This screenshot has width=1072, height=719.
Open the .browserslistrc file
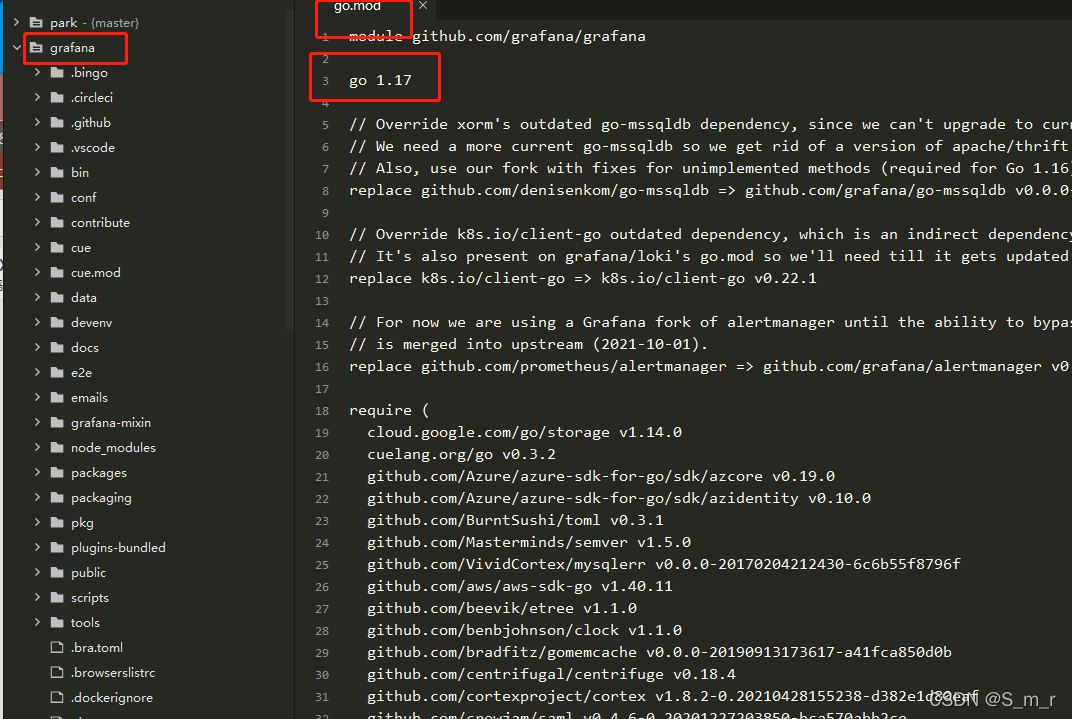(x=113, y=673)
